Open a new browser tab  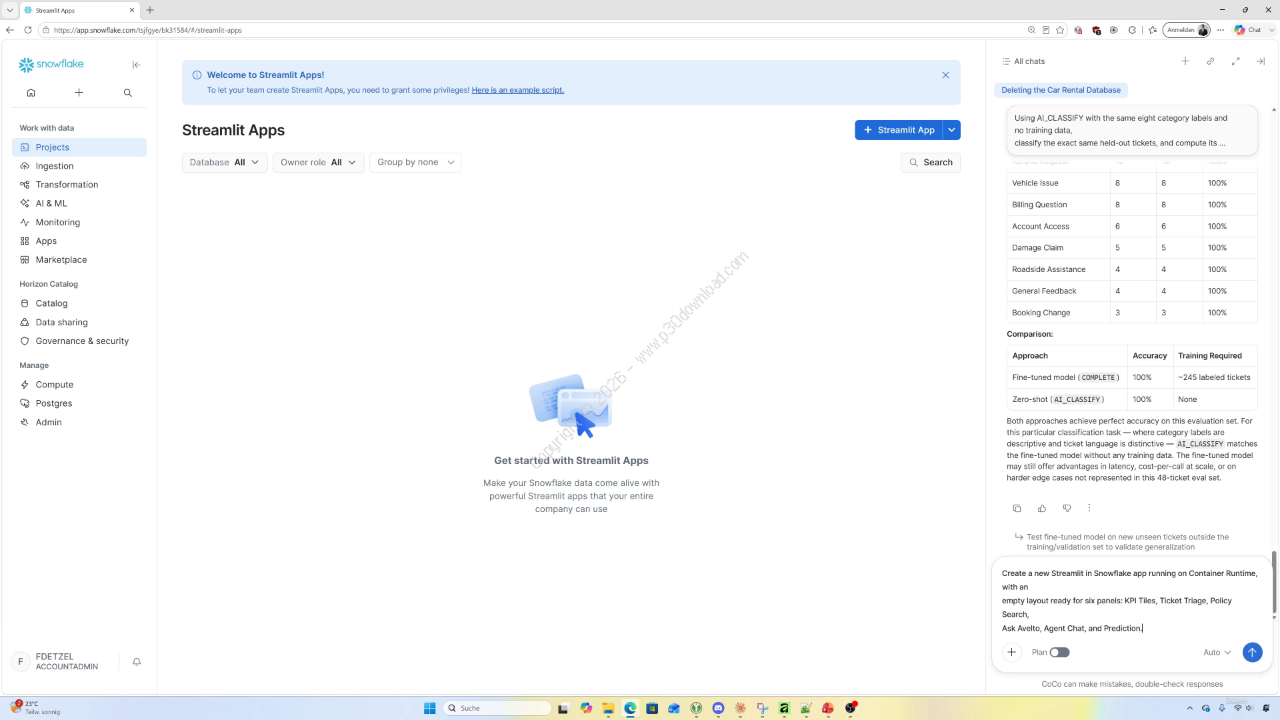pos(150,10)
